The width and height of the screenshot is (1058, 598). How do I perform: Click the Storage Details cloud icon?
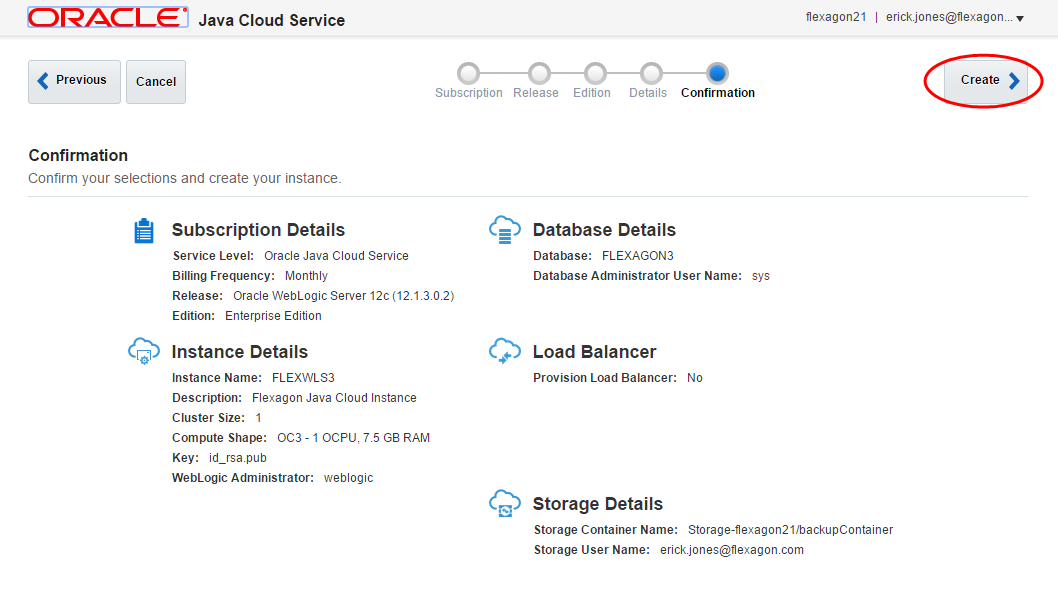505,504
